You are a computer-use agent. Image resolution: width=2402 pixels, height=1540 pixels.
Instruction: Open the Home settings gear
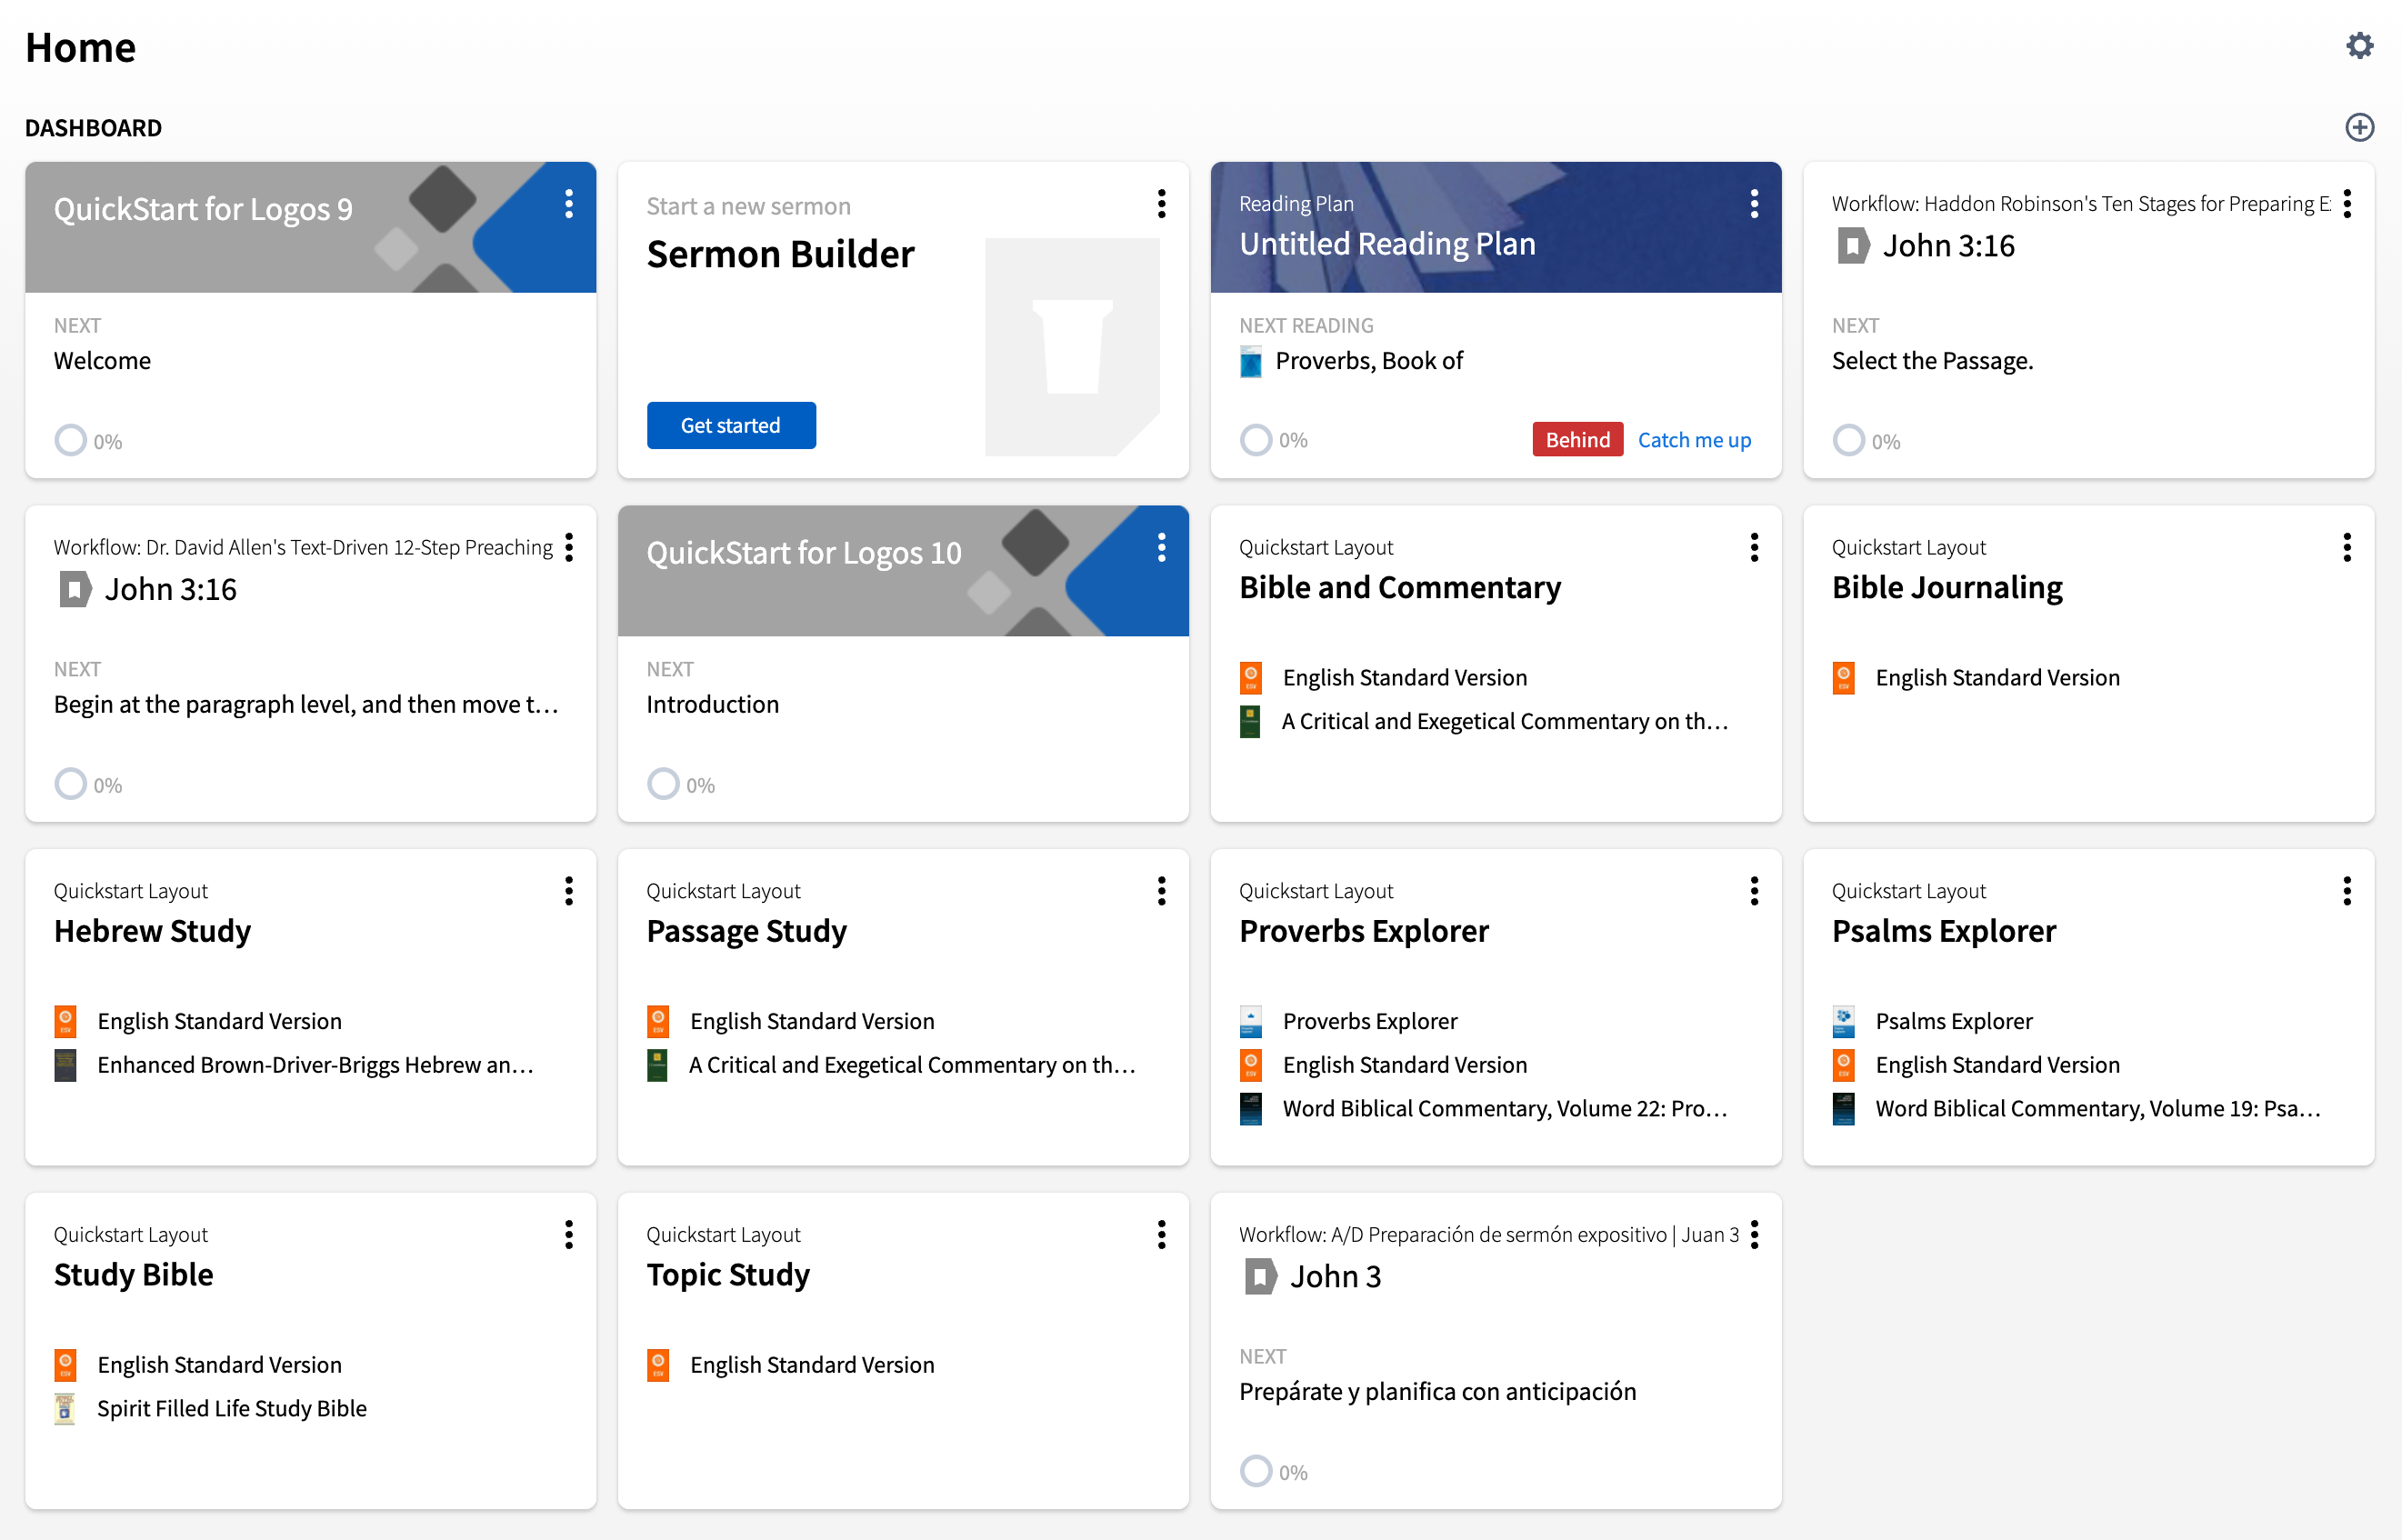pos(2359,46)
